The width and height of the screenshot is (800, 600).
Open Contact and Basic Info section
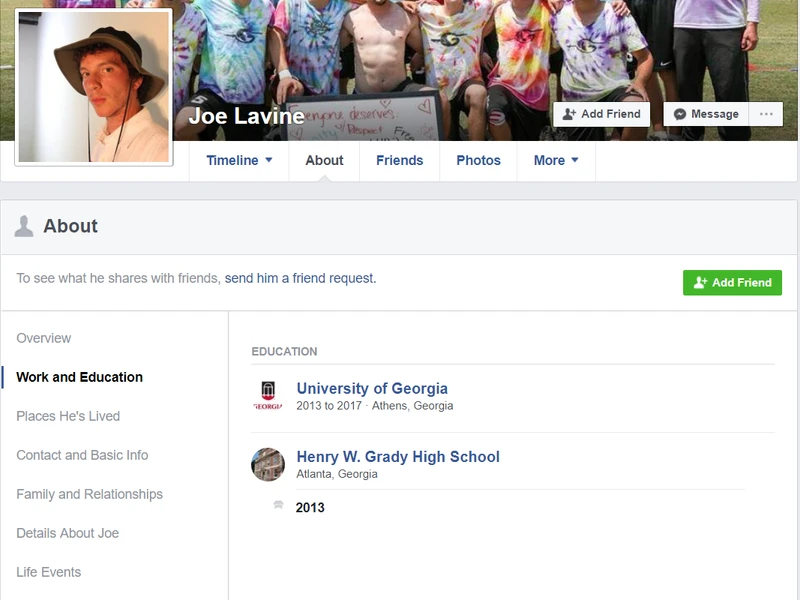(x=82, y=455)
